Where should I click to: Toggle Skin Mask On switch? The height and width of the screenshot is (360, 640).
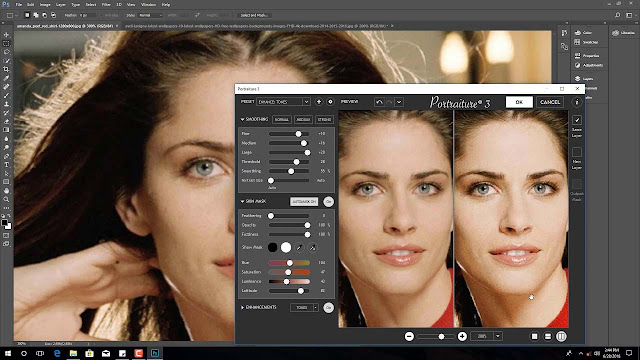pyautogui.click(x=328, y=202)
